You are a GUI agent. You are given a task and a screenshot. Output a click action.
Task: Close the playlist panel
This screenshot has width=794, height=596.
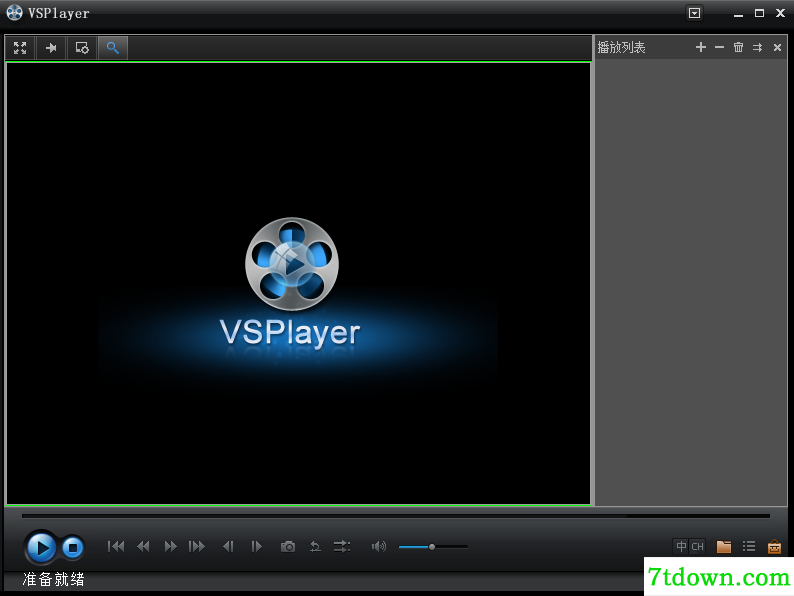777,48
